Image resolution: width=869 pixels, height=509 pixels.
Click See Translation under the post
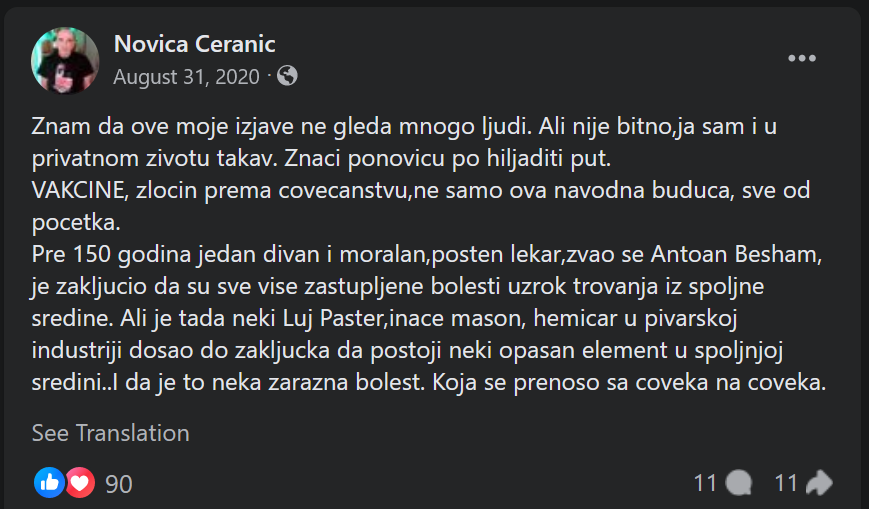tap(110, 433)
